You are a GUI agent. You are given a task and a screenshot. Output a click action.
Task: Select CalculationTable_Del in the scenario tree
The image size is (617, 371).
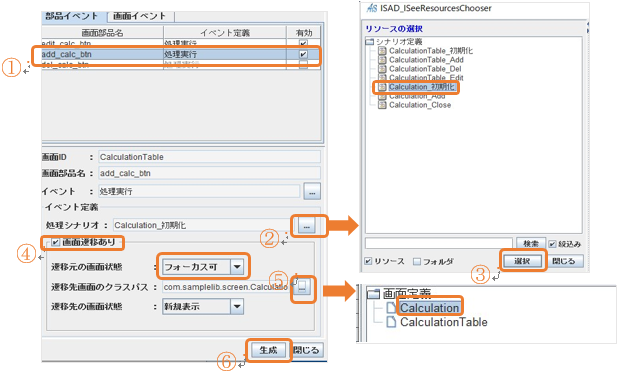pos(425,69)
